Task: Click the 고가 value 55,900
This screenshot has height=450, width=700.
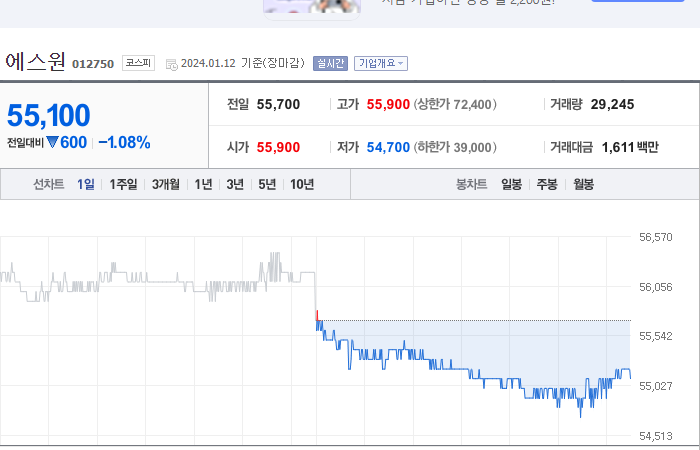Action: [388, 104]
